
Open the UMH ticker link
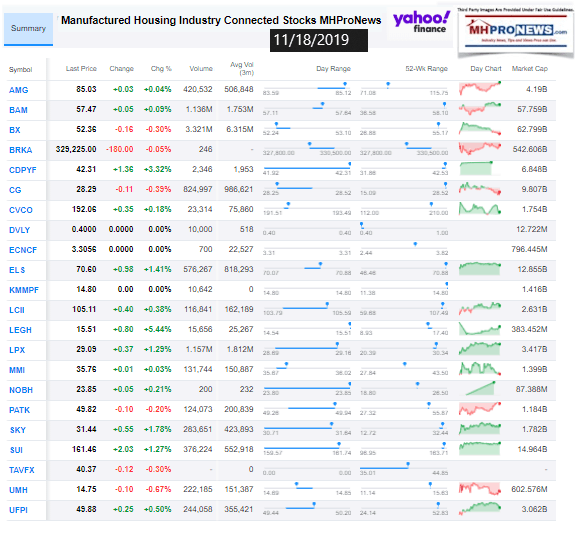point(18,490)
